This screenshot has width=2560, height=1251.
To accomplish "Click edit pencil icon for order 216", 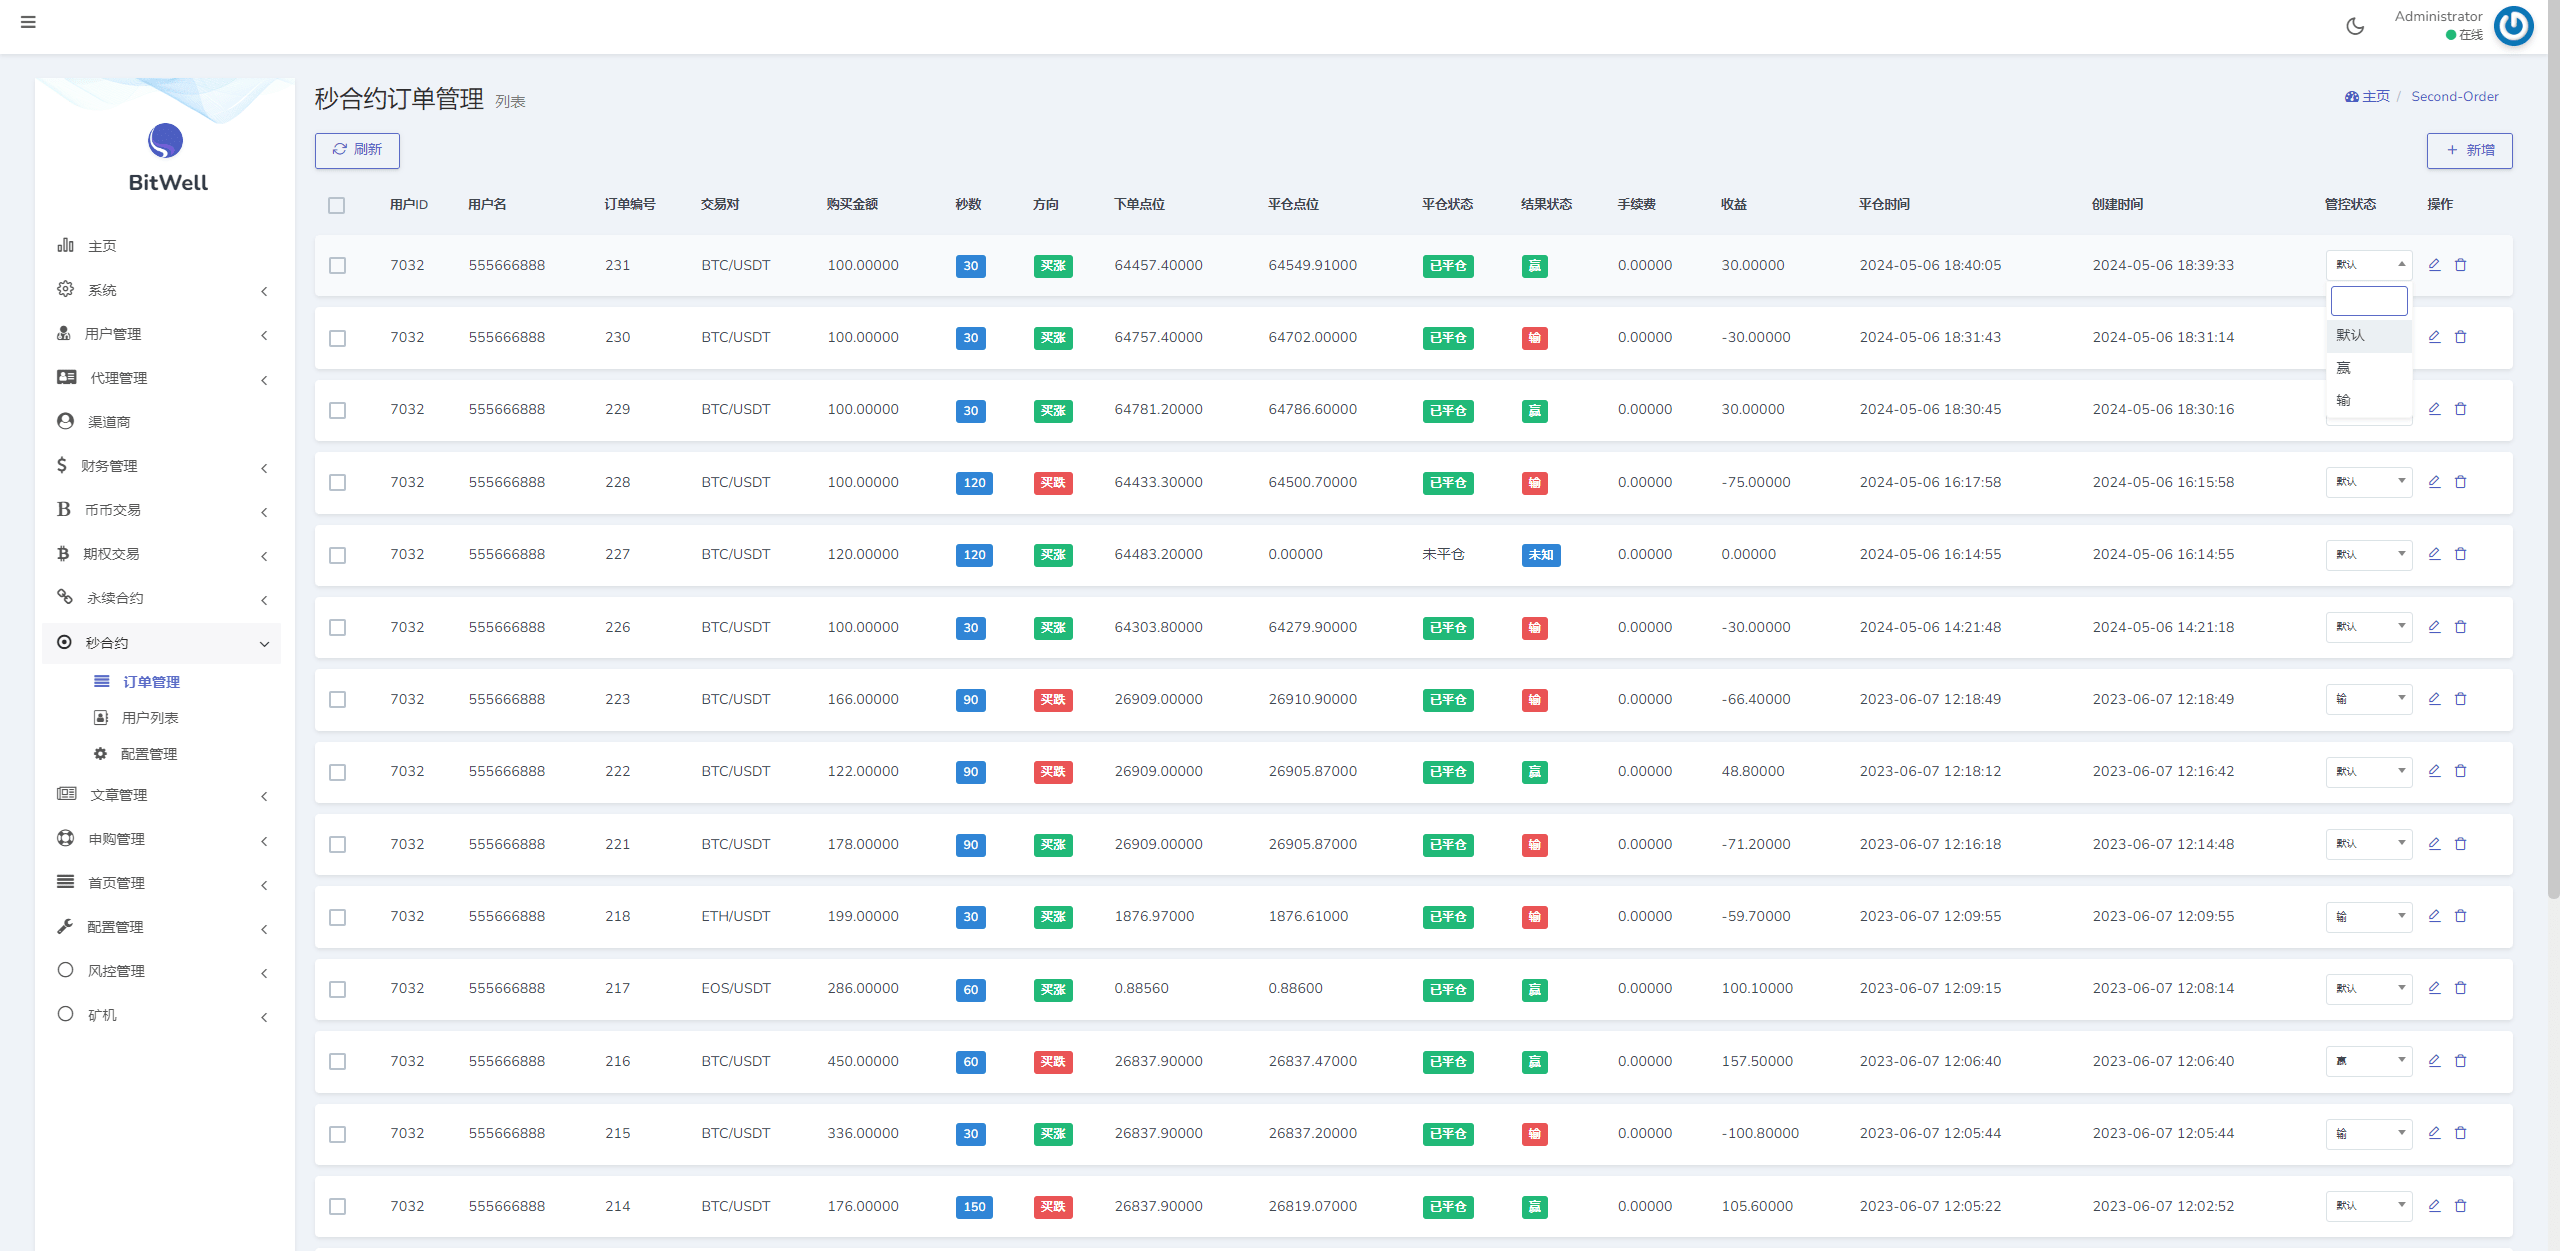I will tap(2434, 1061).
